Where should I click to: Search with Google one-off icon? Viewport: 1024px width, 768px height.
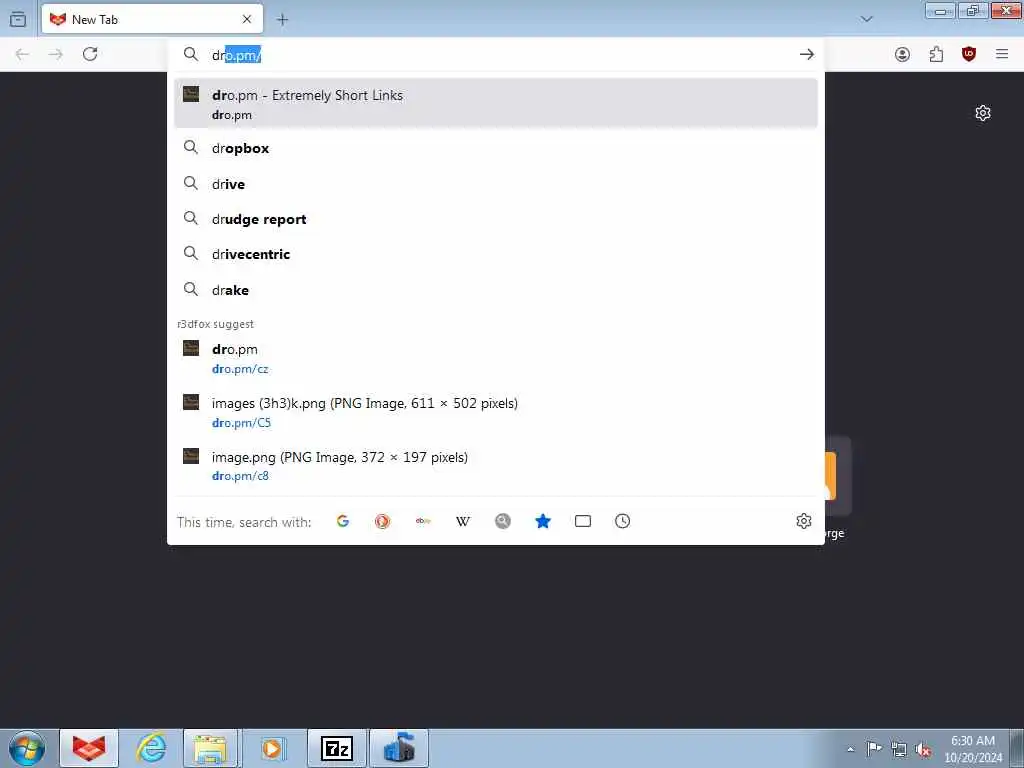pos(343,521)
